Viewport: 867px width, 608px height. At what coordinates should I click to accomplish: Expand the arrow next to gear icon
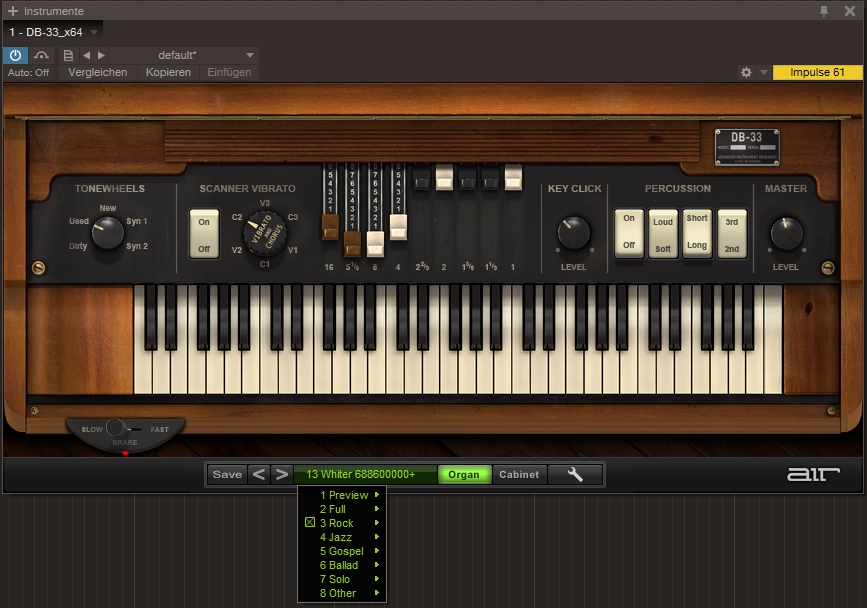point(764,72)
